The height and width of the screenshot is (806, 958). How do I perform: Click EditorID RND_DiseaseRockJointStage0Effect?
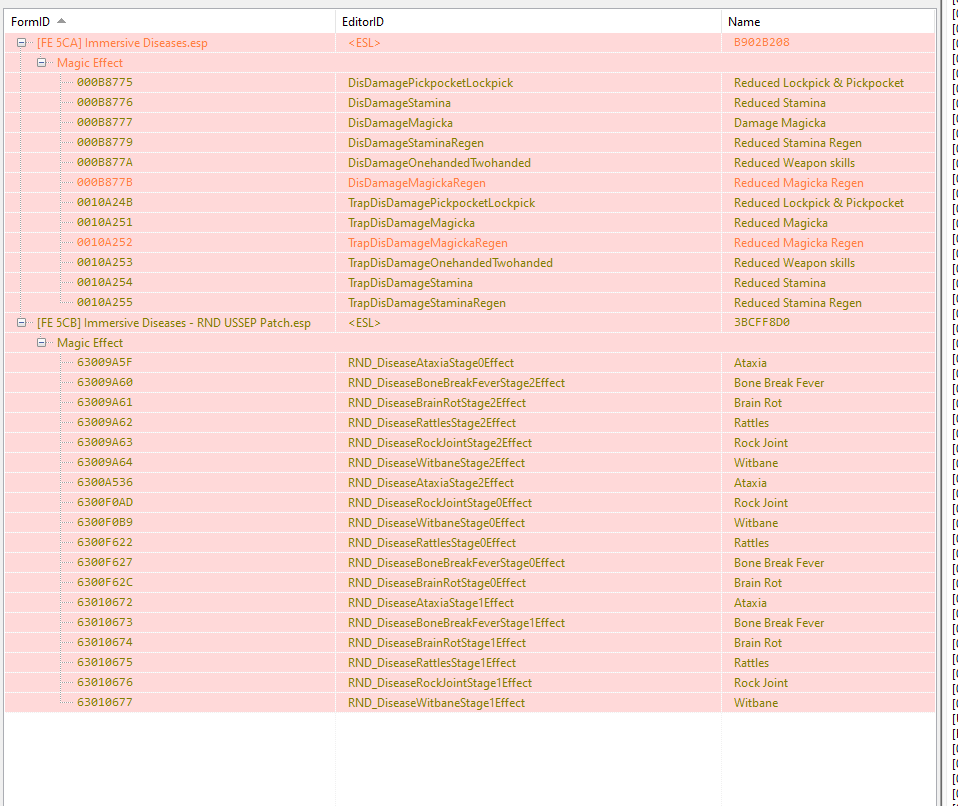(x=440, y=503)
